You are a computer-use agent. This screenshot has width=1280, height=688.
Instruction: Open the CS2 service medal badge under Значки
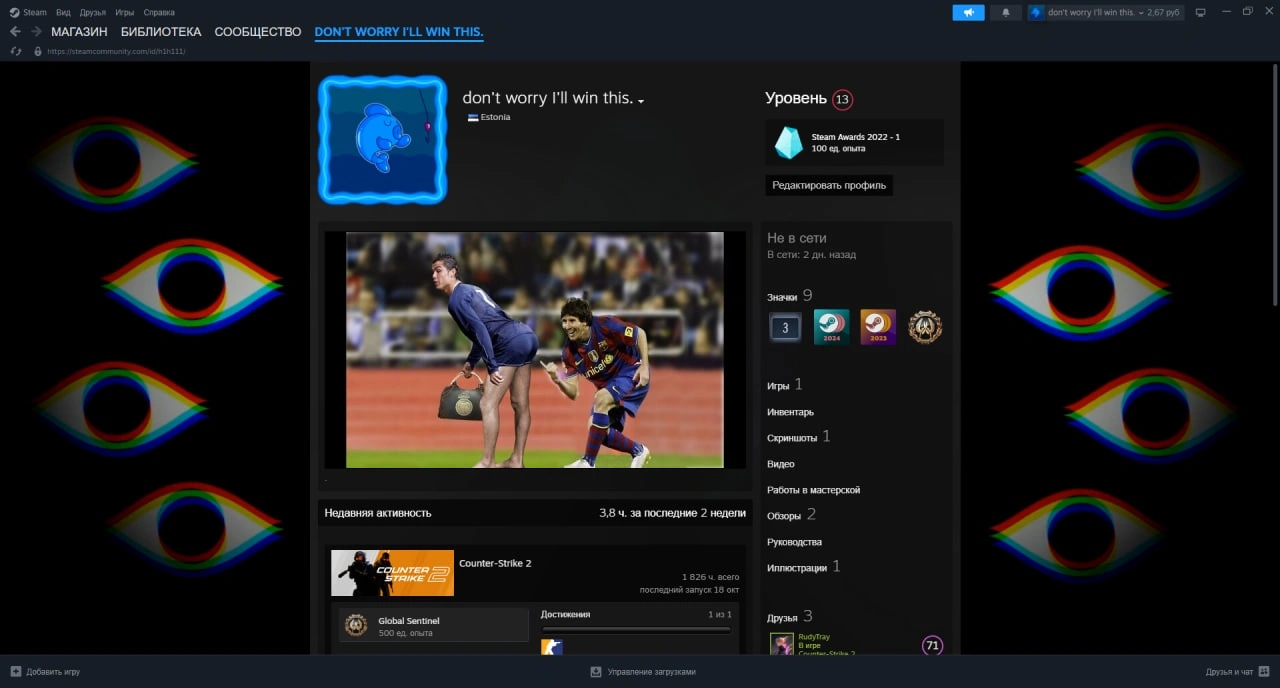tap(925, 327)
